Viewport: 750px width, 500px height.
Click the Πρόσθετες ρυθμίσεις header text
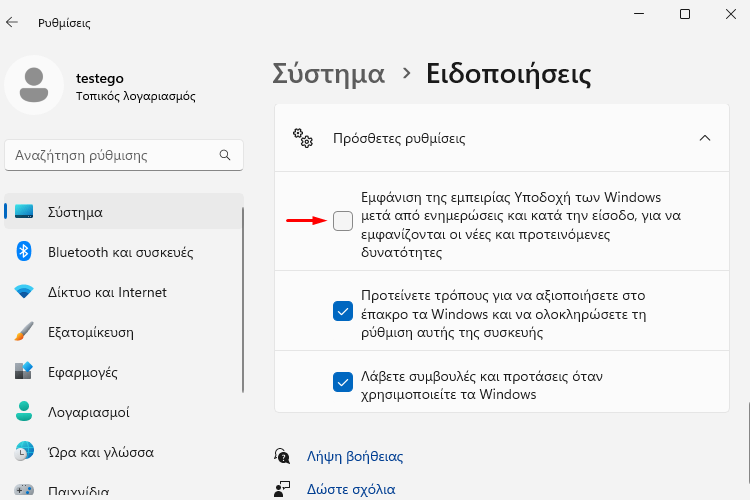[x=399, y=138]
